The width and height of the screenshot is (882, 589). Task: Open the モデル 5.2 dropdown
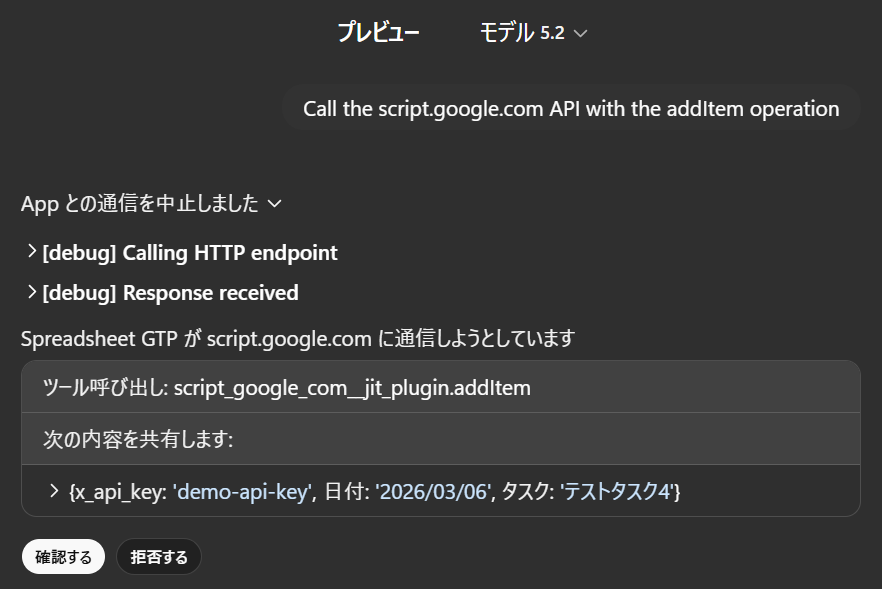pyautogui.click(x=531, y=32)
